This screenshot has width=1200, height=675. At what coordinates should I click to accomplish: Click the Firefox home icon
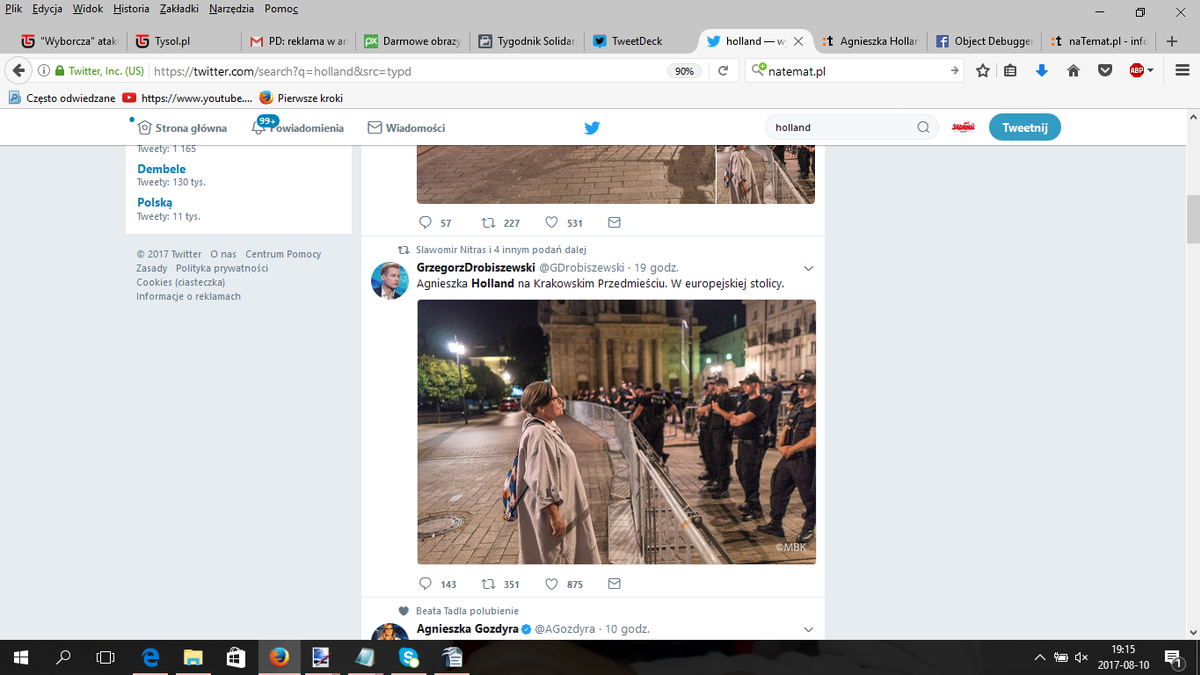coord(1073,71)
